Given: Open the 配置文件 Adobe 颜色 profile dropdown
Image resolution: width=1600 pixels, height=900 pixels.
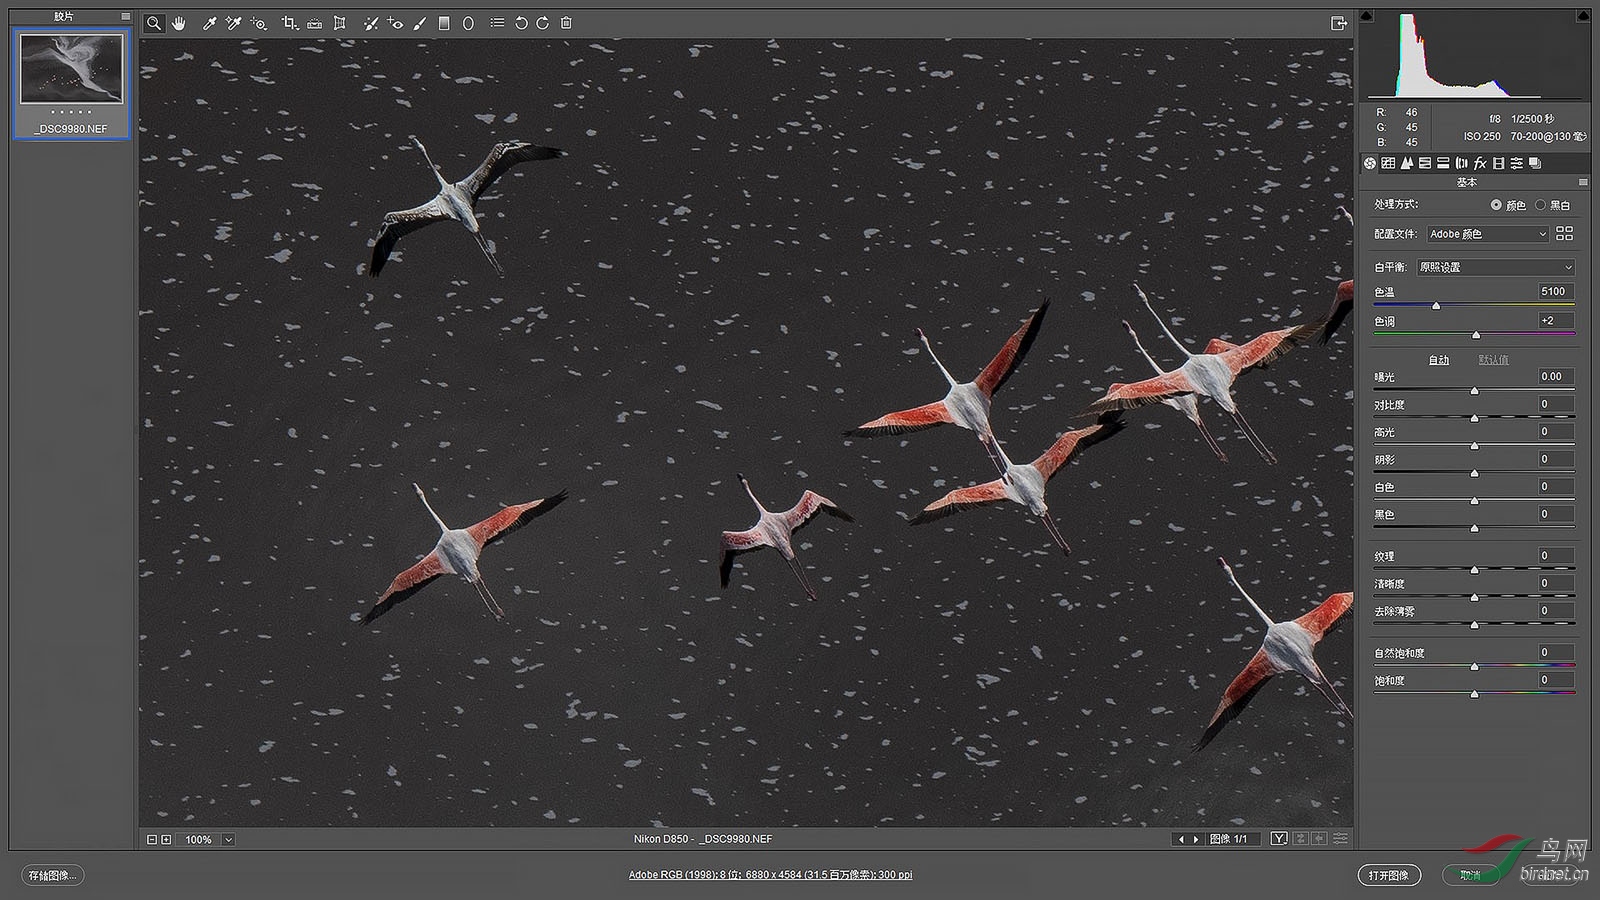Looking at the screenshot, I should tap(1488, 234).
